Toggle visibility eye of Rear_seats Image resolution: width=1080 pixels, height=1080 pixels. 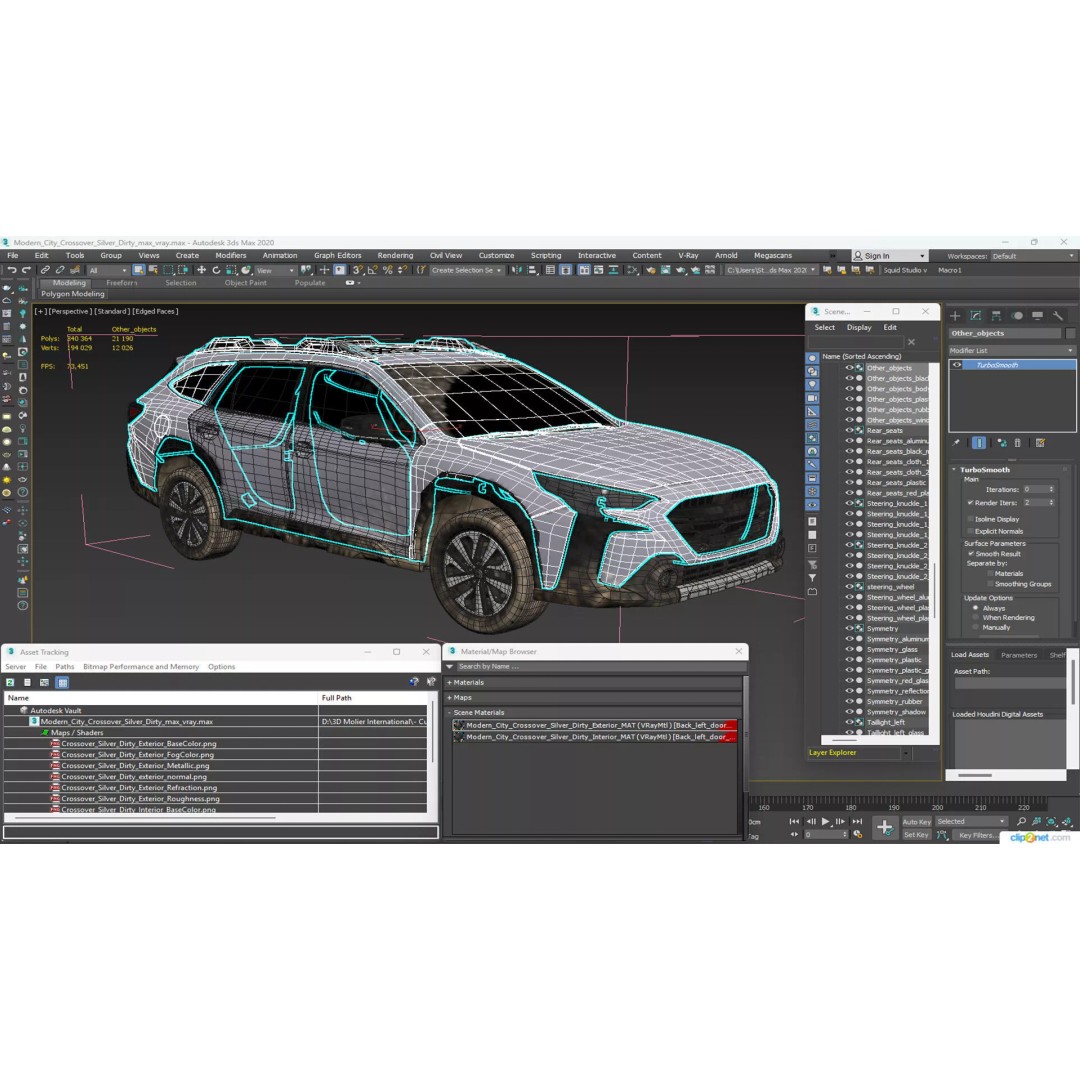849,430
